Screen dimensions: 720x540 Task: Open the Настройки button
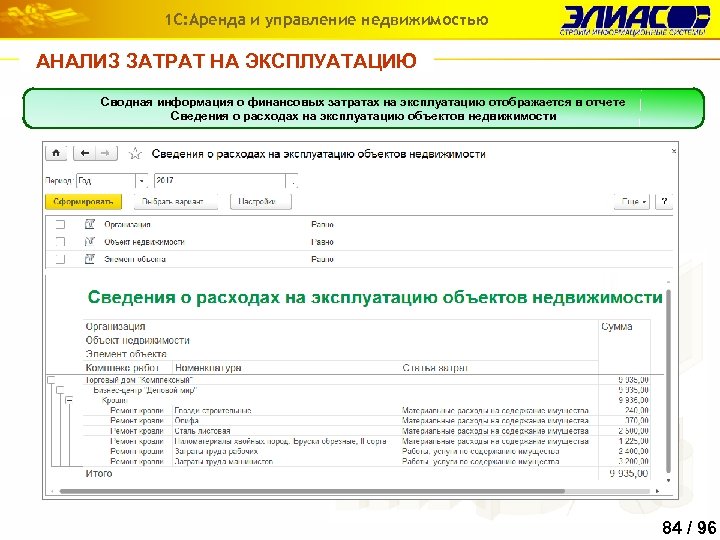pyautogui.click(x=260, y=202)
